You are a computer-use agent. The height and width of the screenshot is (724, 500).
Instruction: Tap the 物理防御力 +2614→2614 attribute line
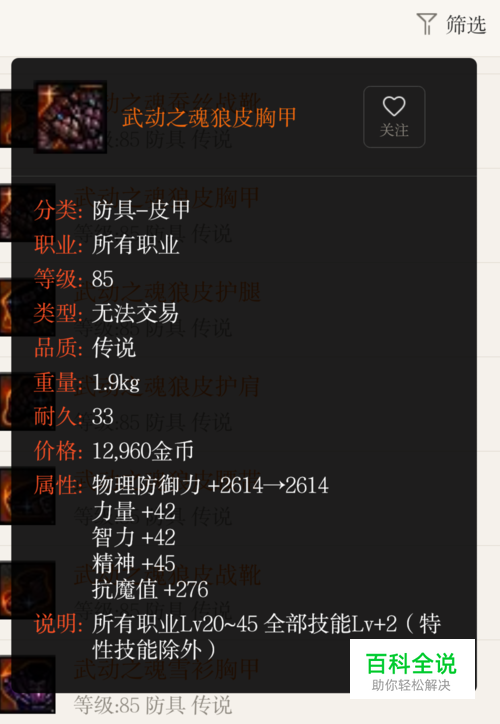pos(210,485)
